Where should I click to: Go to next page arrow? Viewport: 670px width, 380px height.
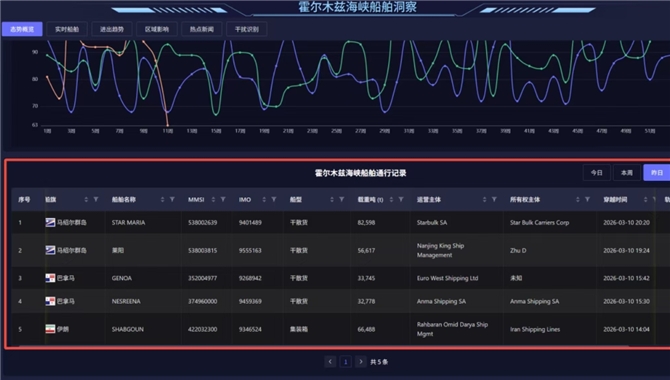(x=361, y=362)
